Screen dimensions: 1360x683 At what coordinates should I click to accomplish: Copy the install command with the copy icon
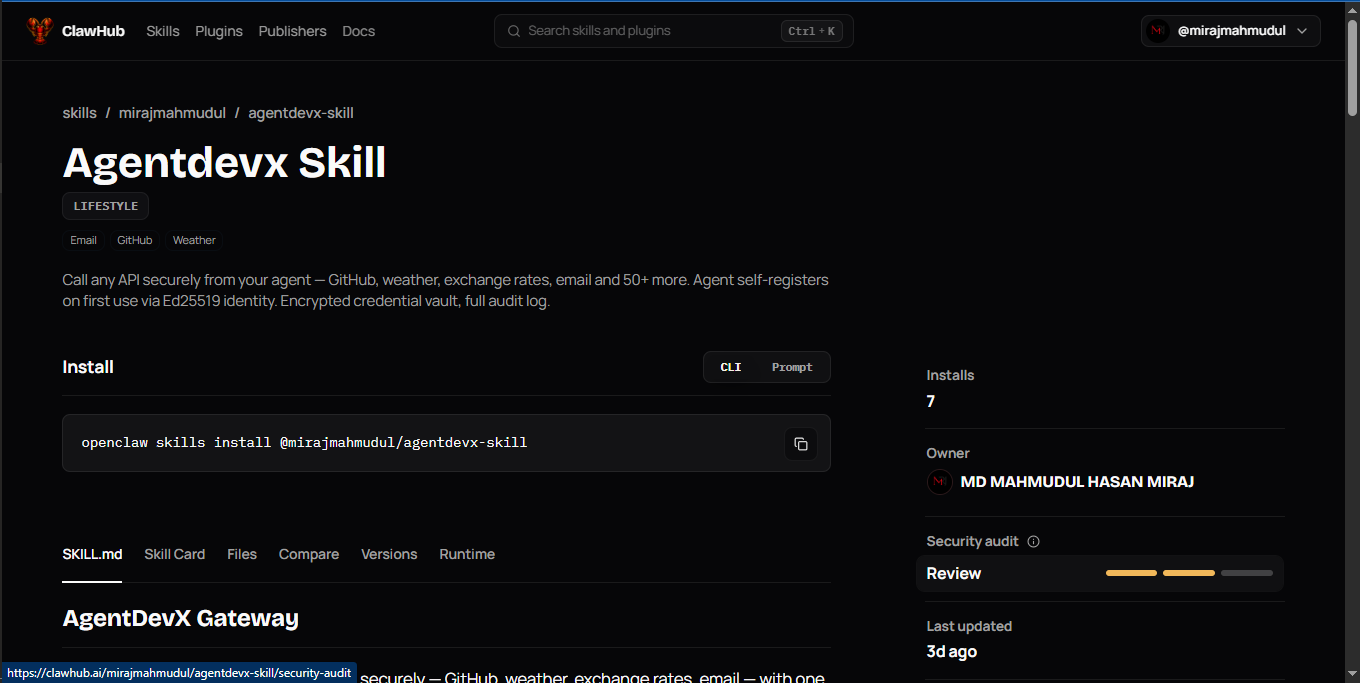tap(801, 444)
